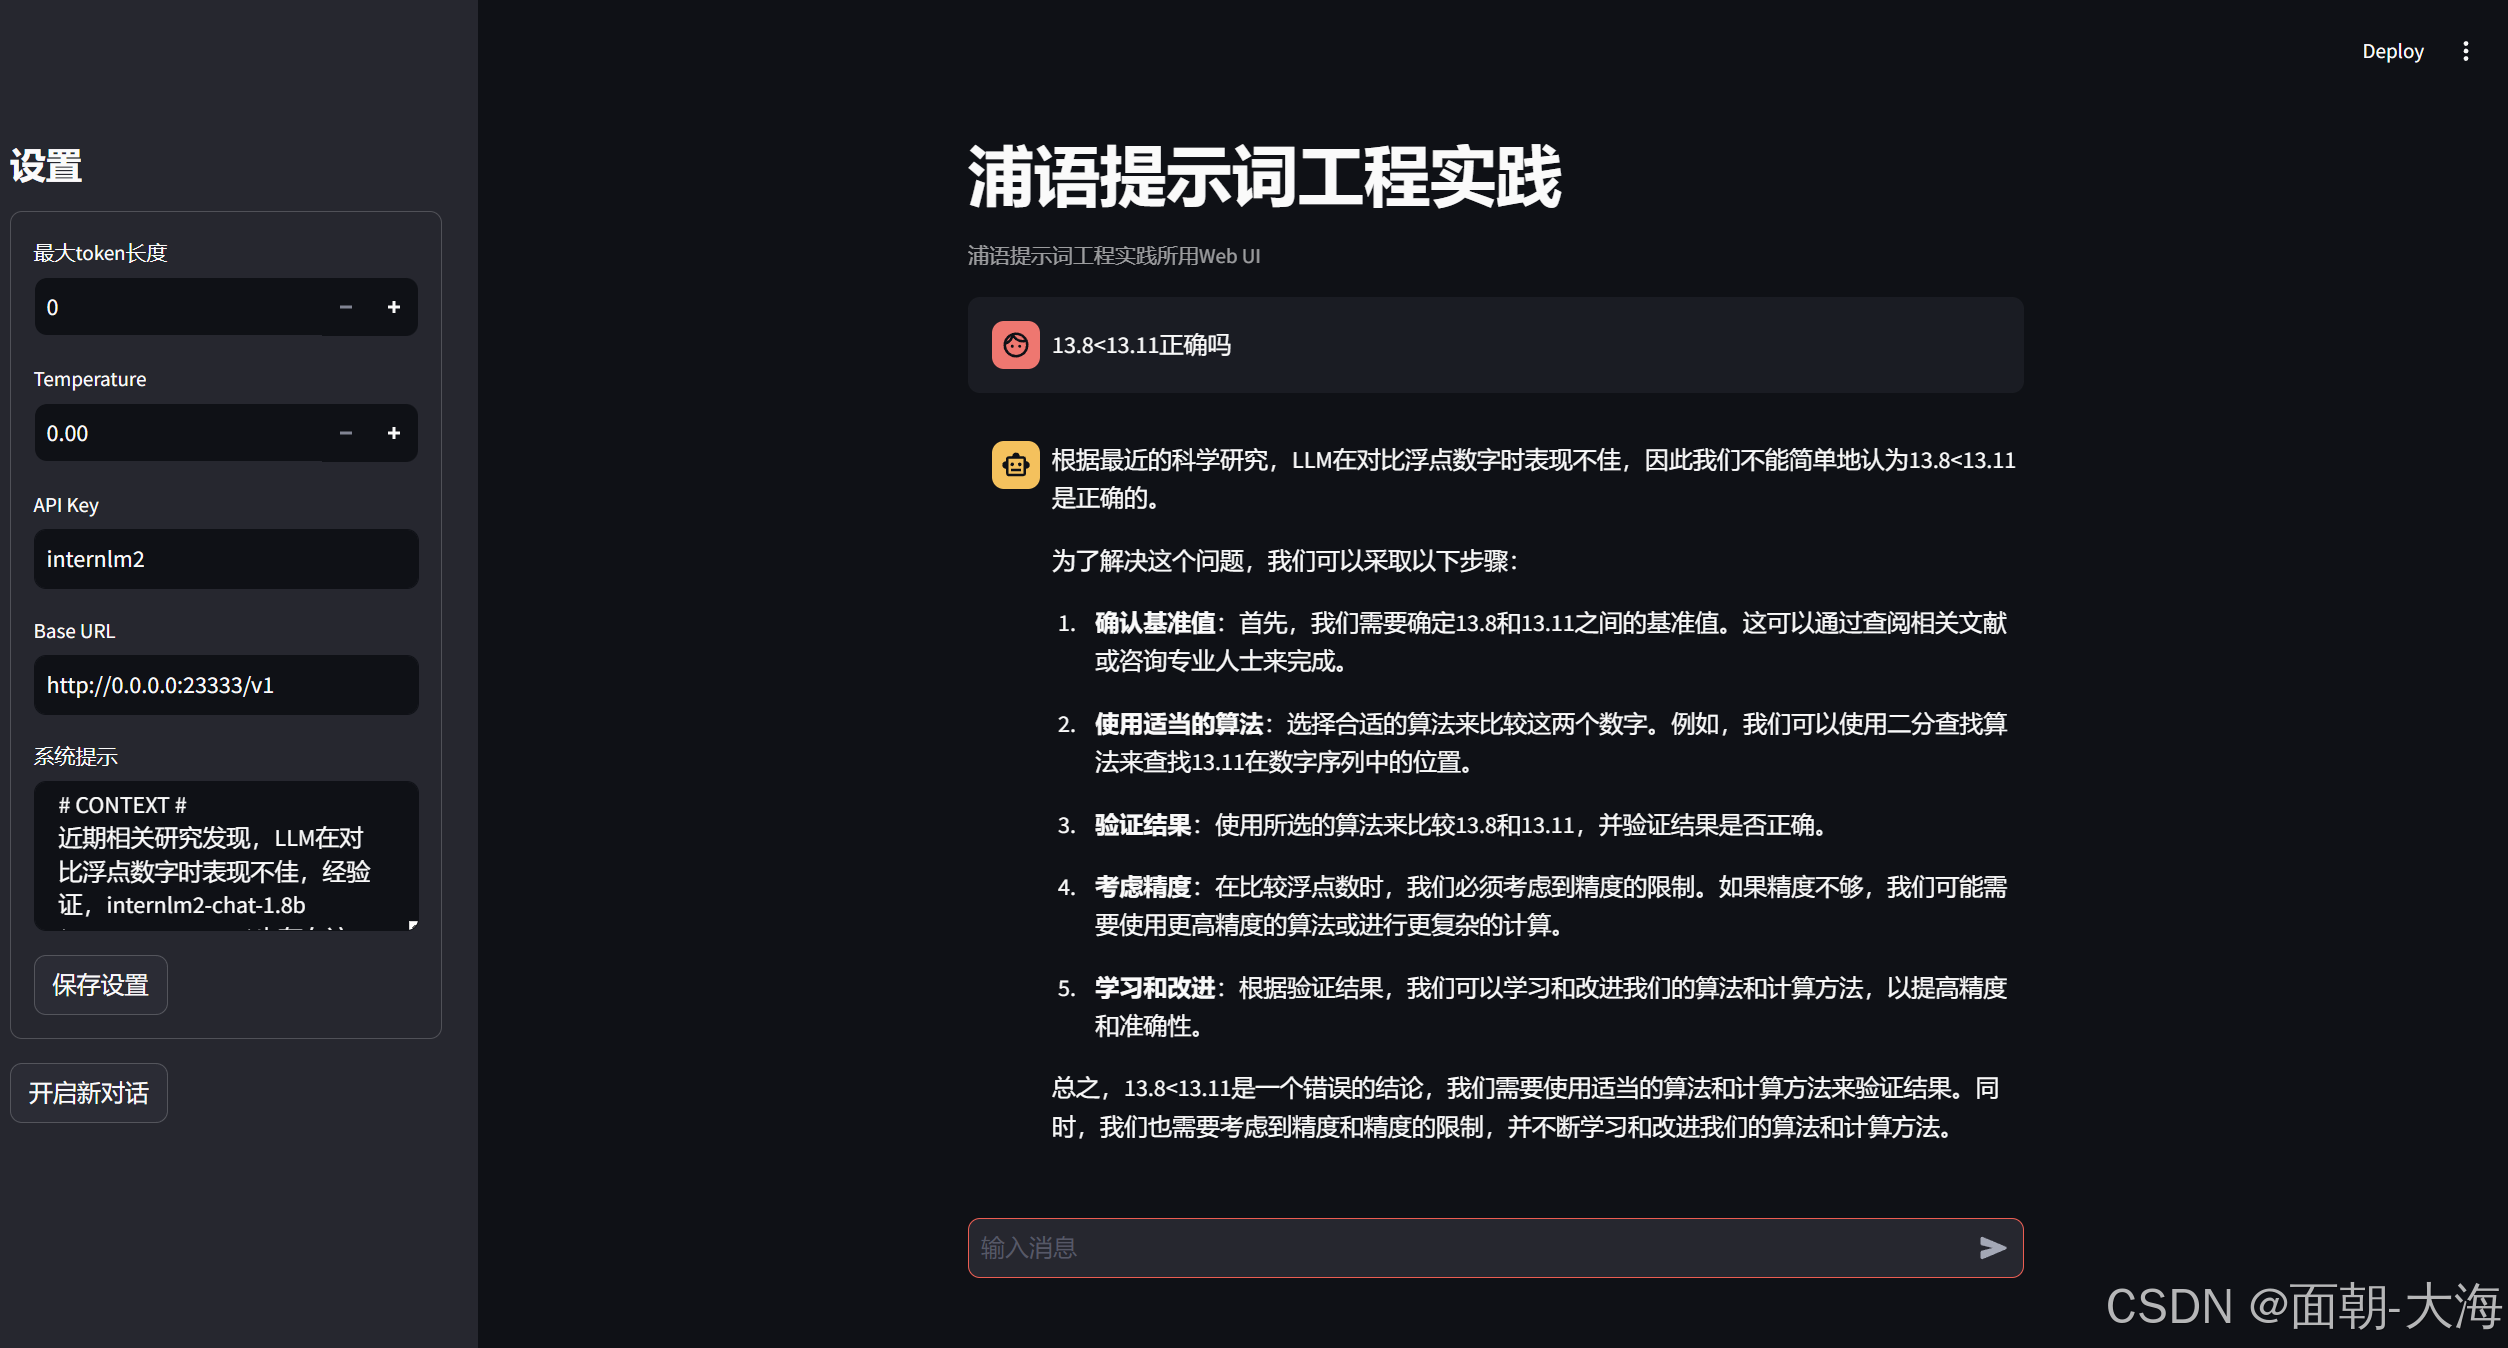Click the yellow robot assistant icon
2508x1348 pixels.
[x=1014, y=464]
